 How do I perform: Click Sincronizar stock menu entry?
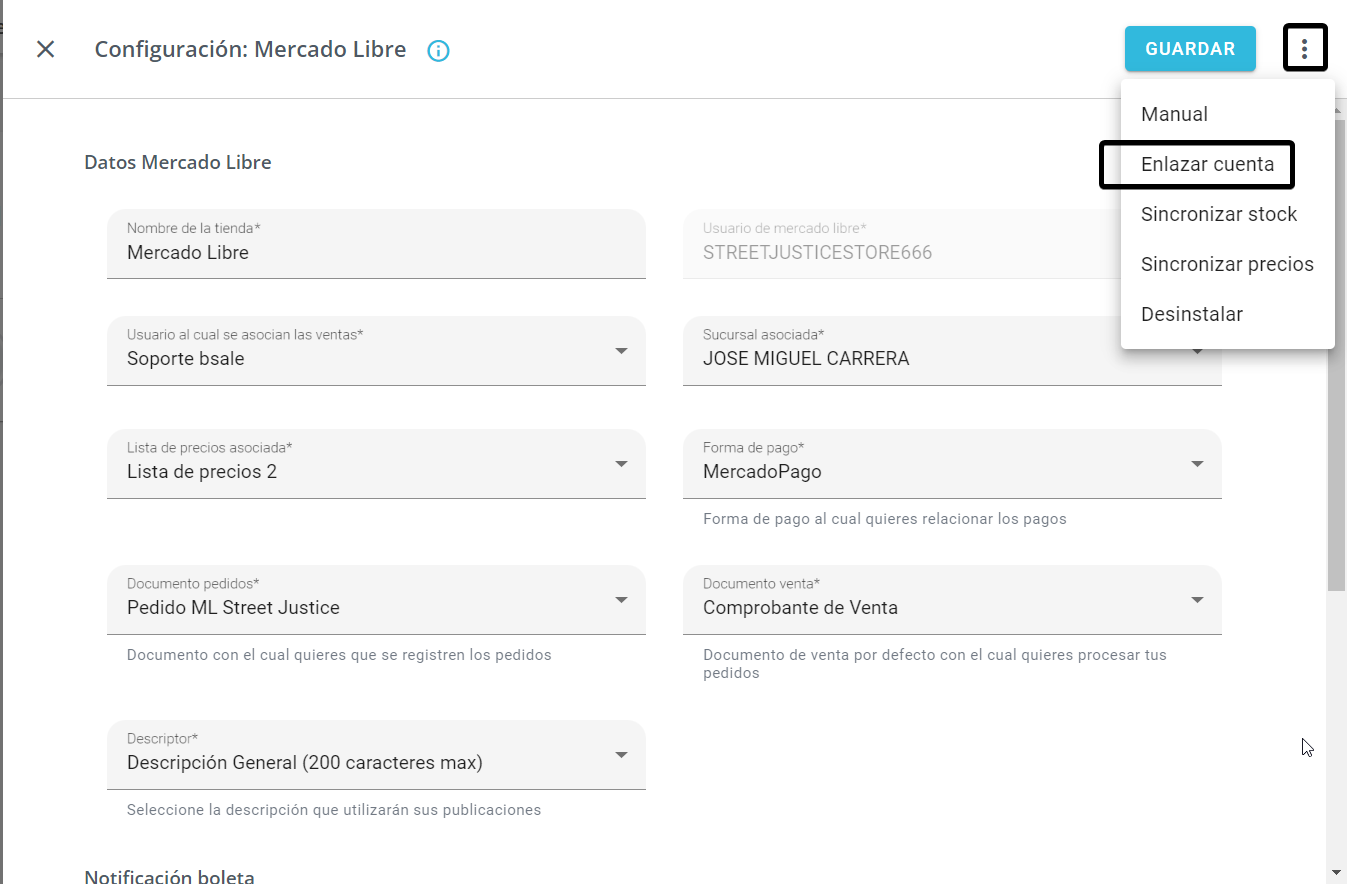click(1218, 214)
